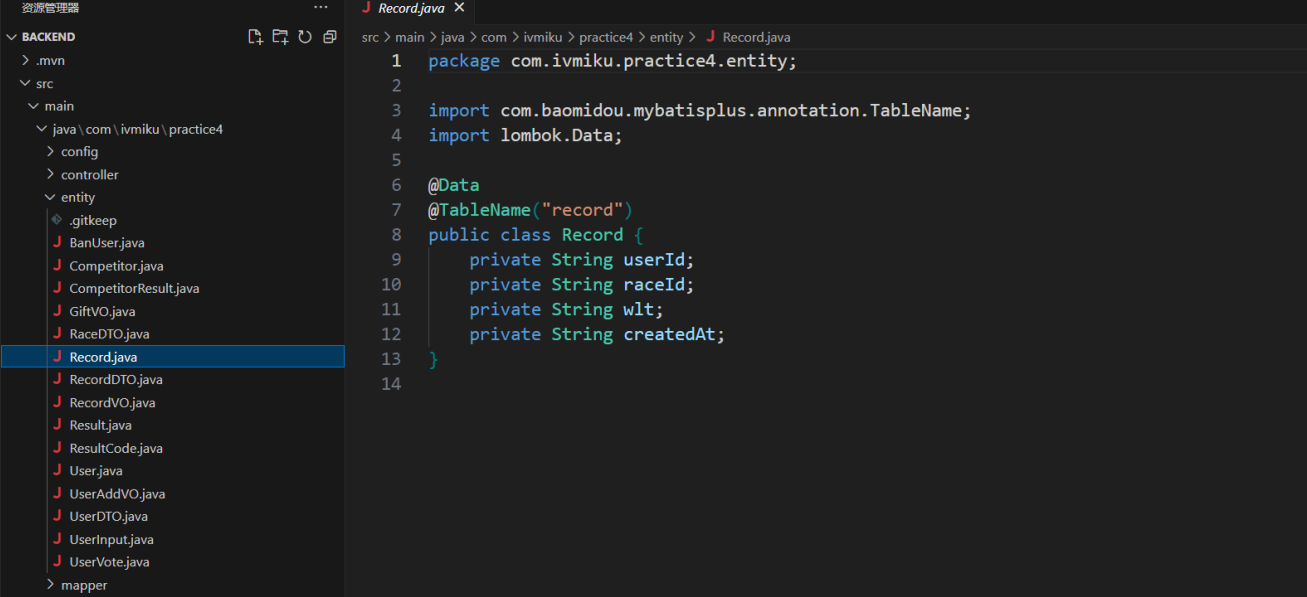Expand the config folder

[79, 152]
